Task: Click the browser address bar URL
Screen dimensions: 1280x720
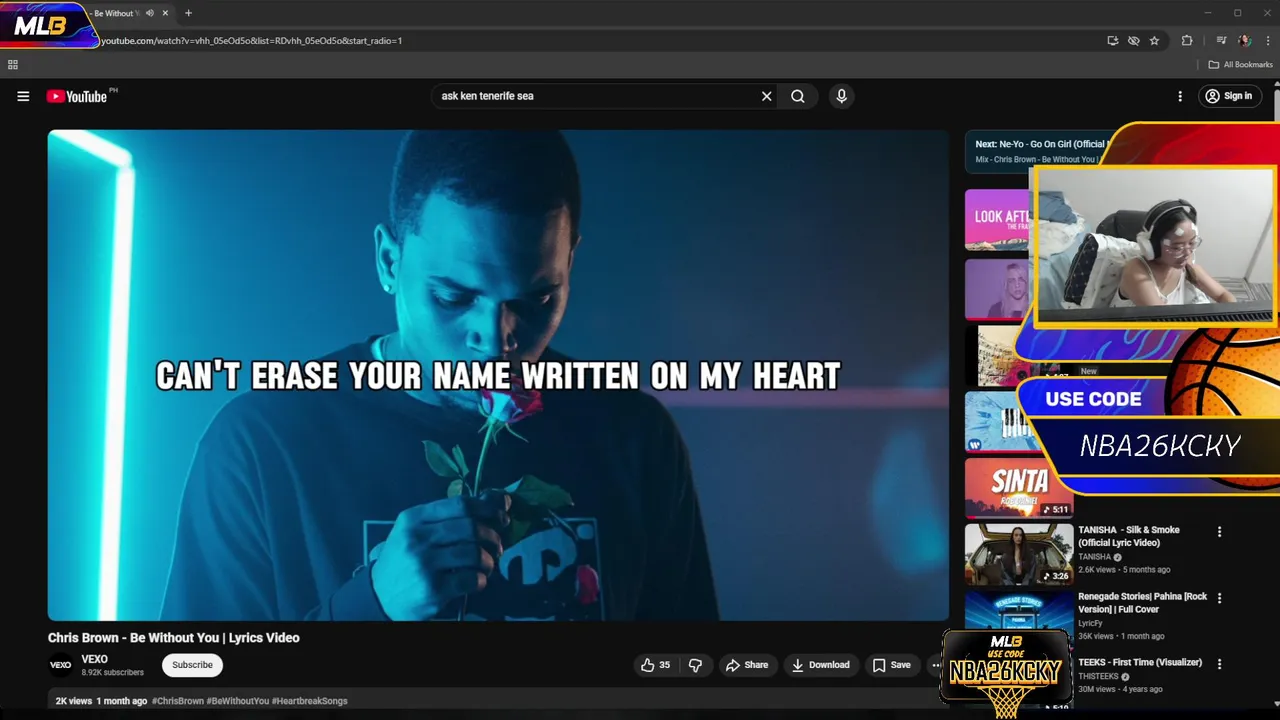Action: point(251,41)
